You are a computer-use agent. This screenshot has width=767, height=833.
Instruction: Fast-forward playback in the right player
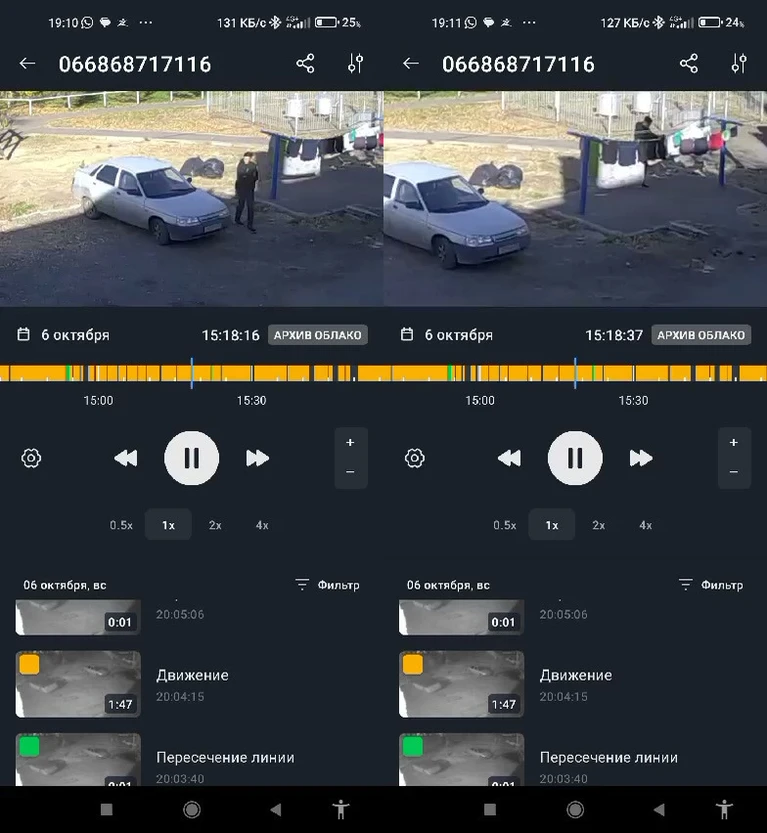click(x=641, y=458)
